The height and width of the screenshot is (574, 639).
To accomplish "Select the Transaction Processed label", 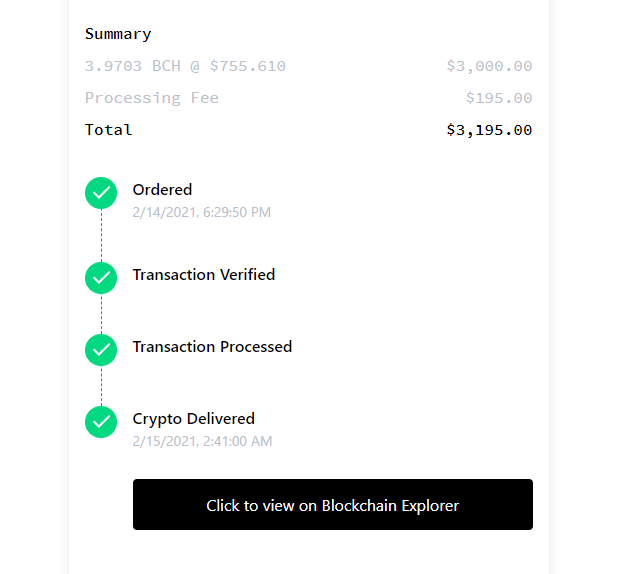I will [212, 347].
